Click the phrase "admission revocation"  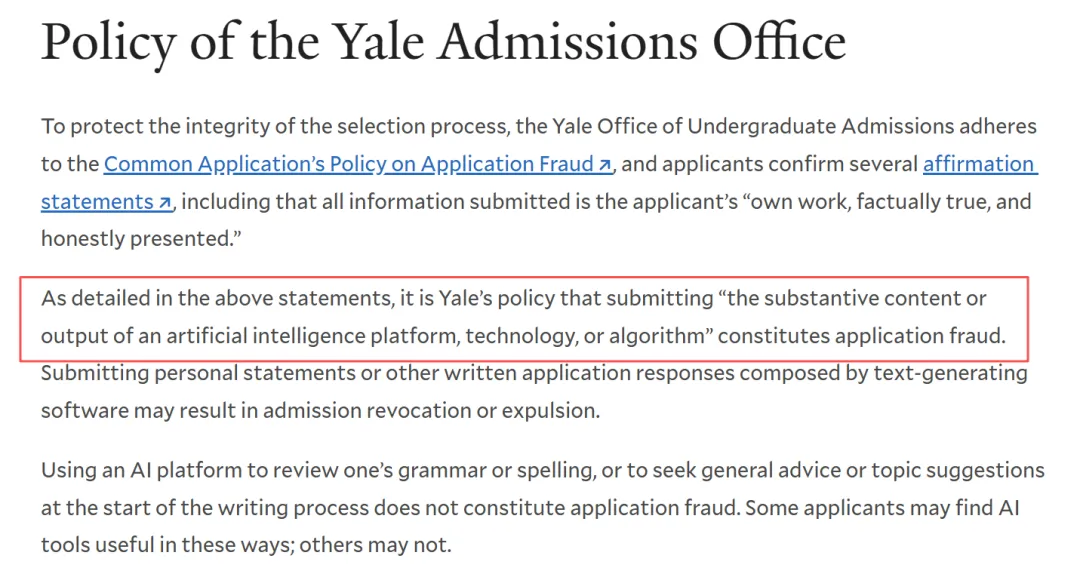[366, 411]
